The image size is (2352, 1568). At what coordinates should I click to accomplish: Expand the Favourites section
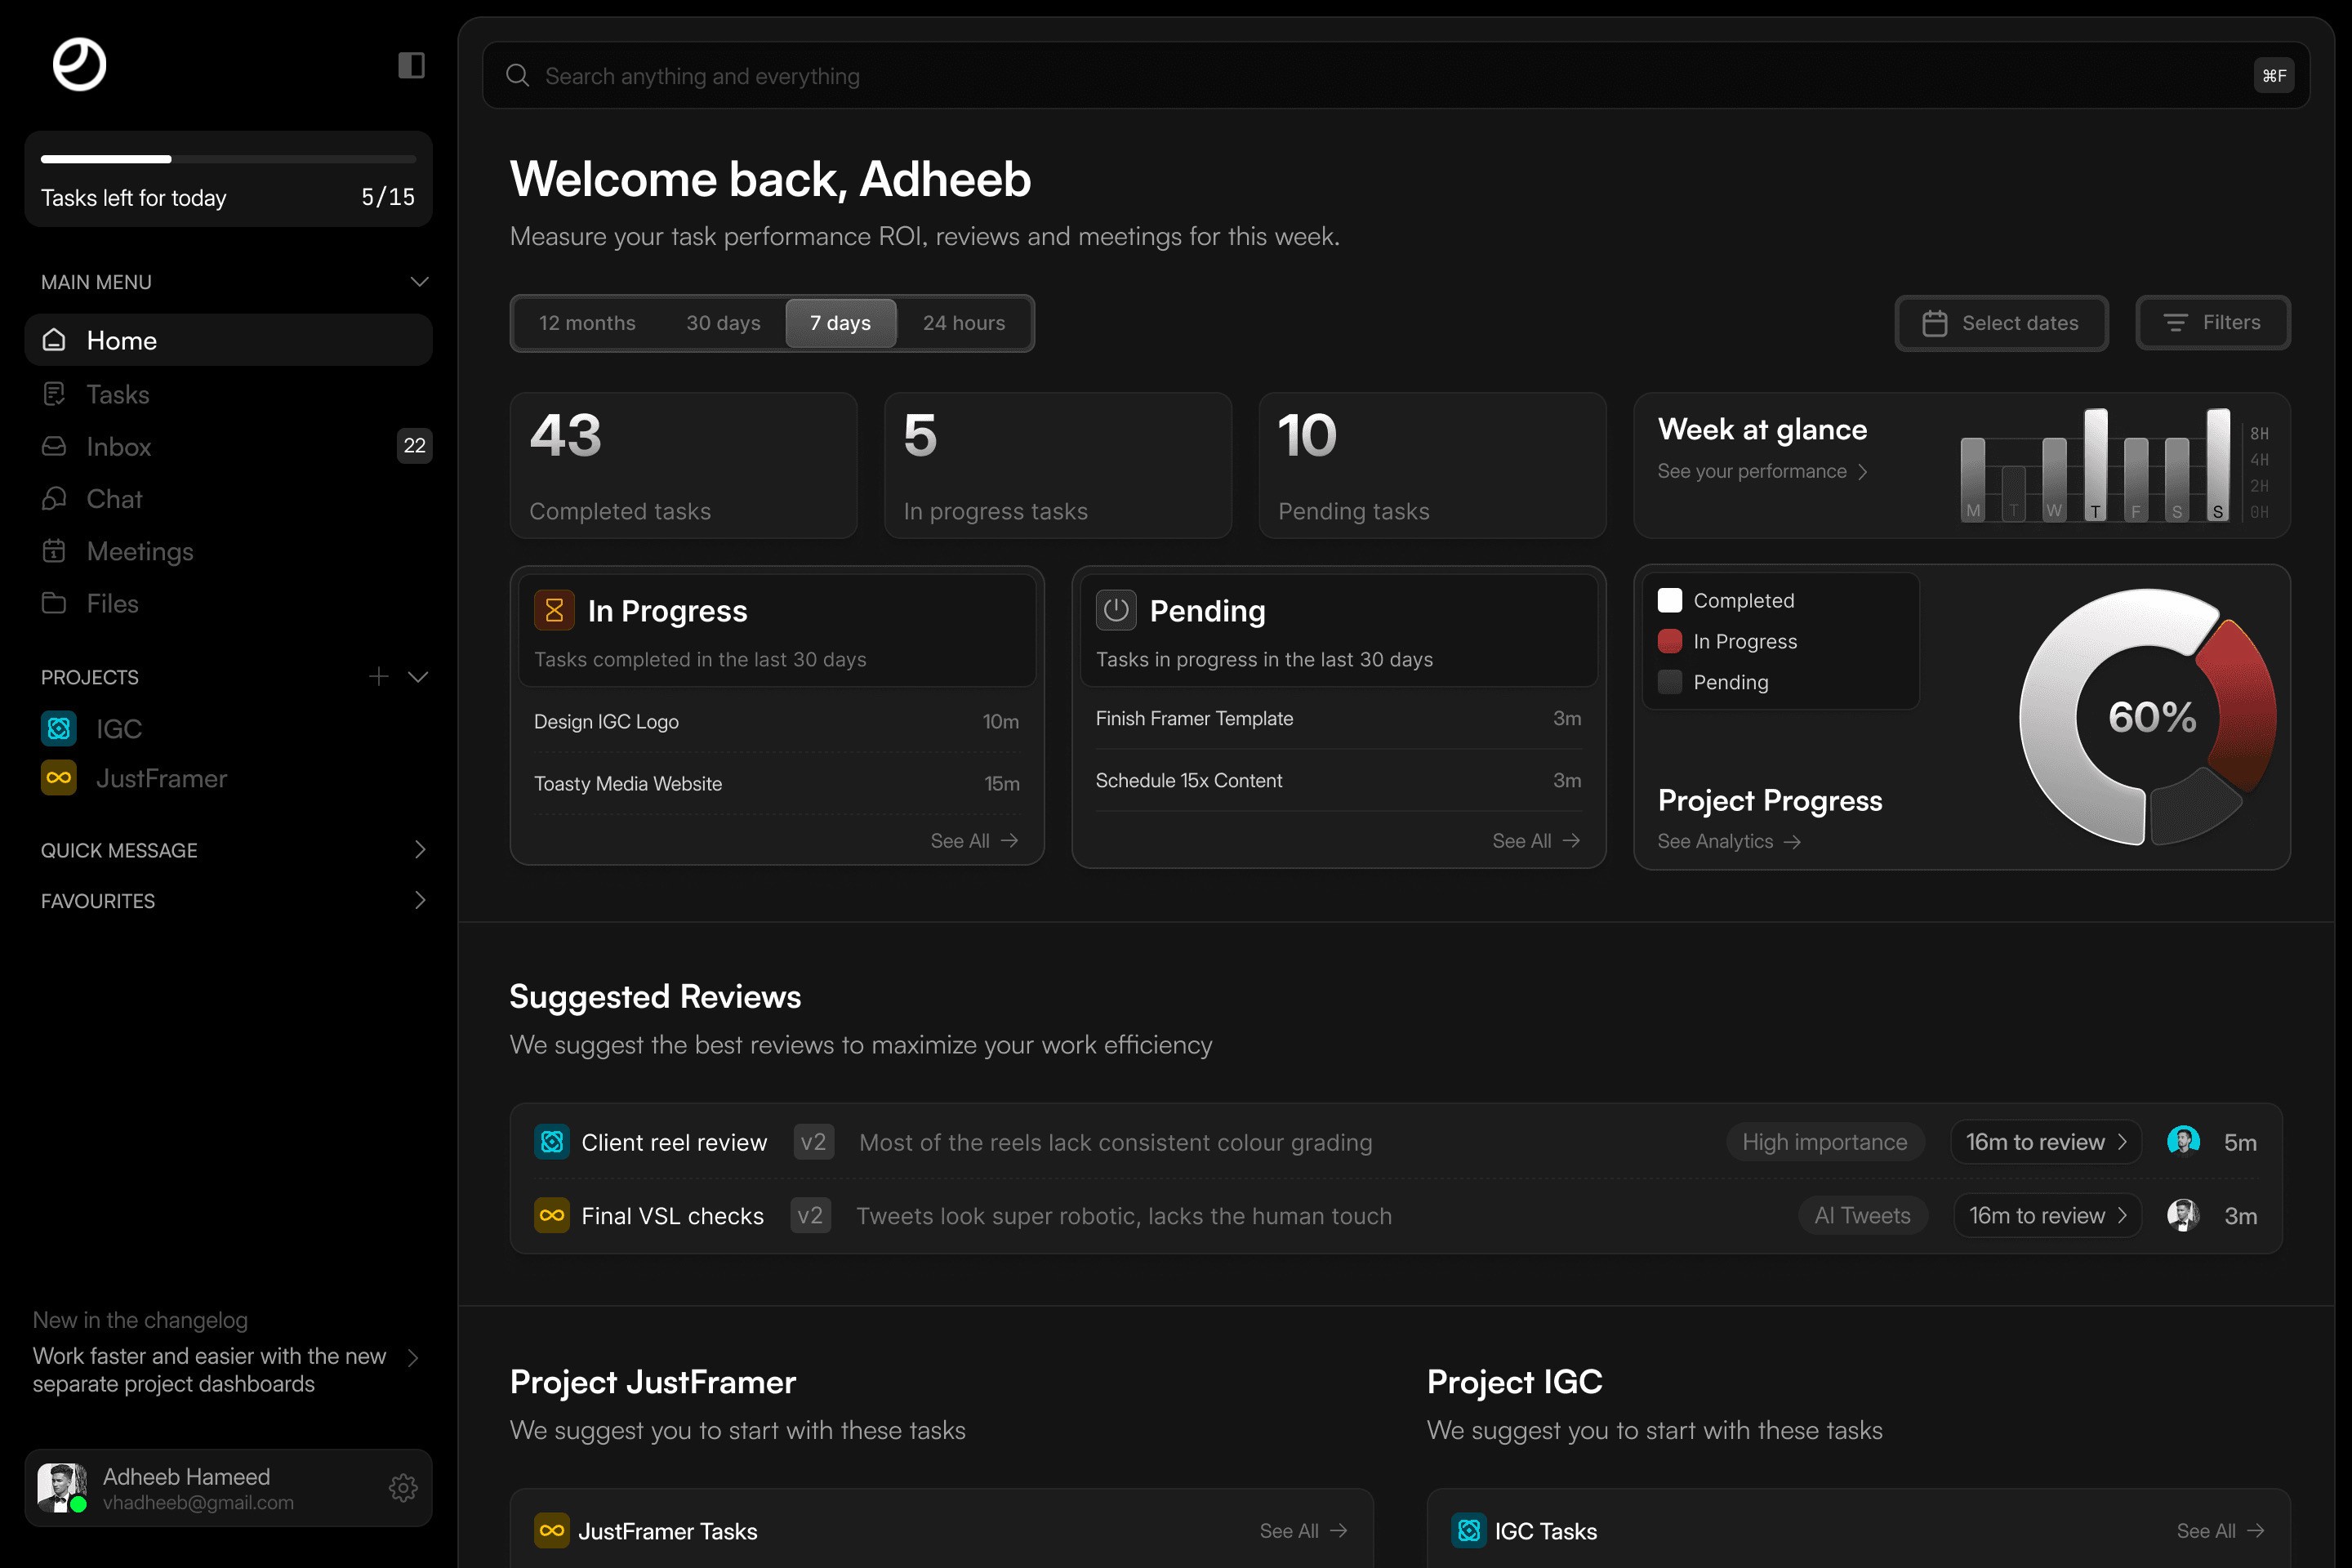pyautogui.click(x=419, y=900)
